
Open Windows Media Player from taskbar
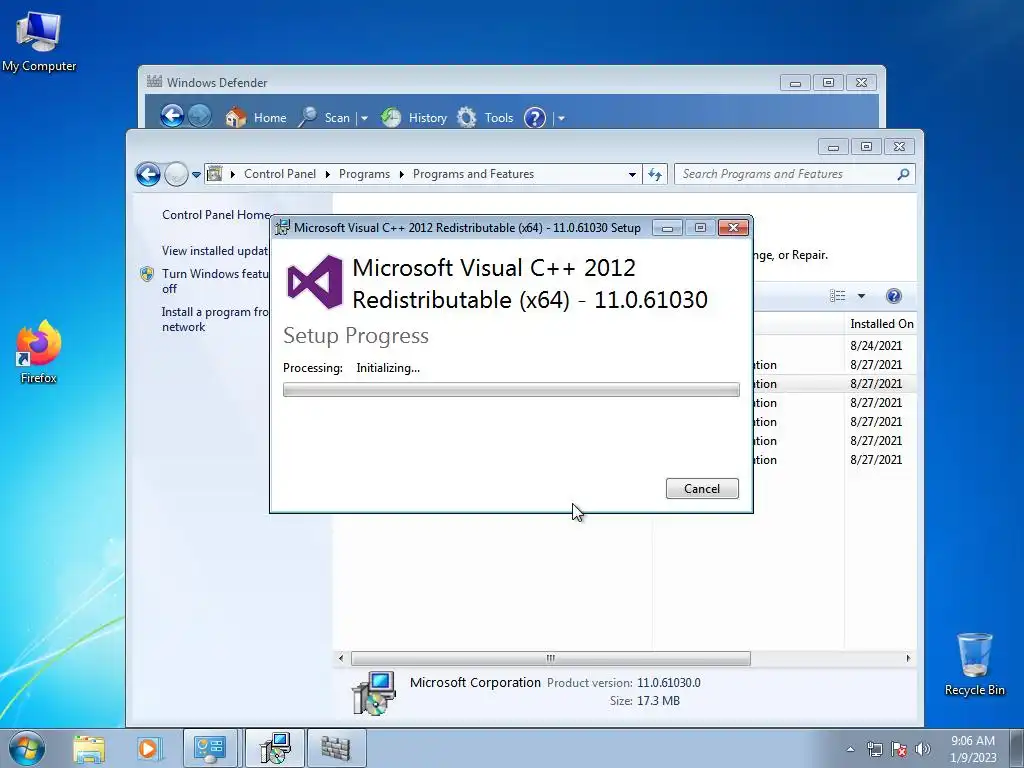(x=148, y=749)
